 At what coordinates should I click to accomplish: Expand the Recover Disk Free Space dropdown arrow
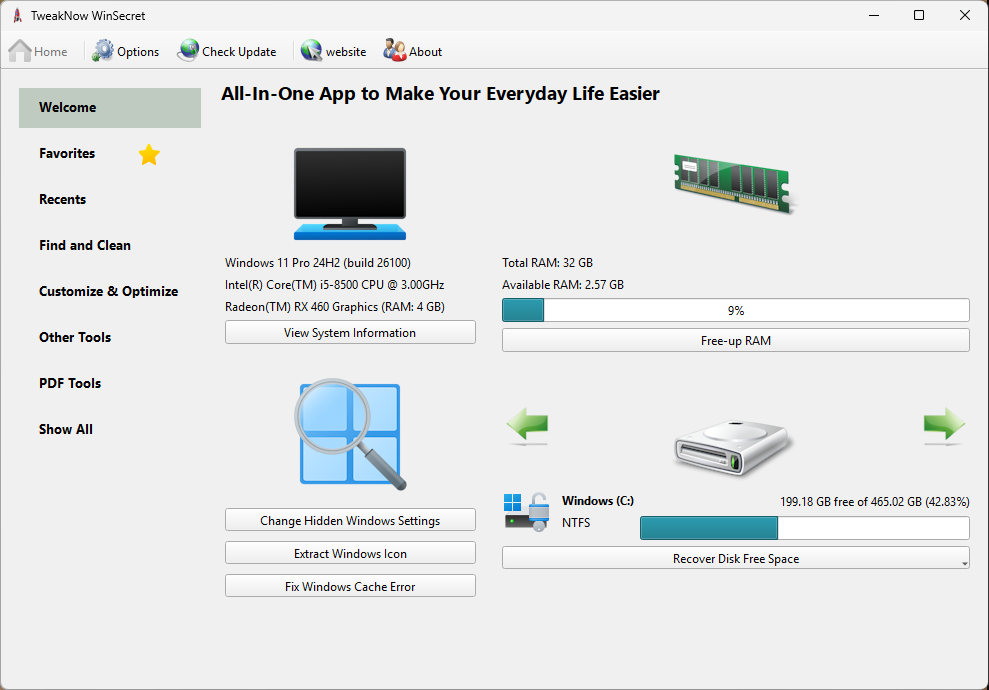coord(962,558)
